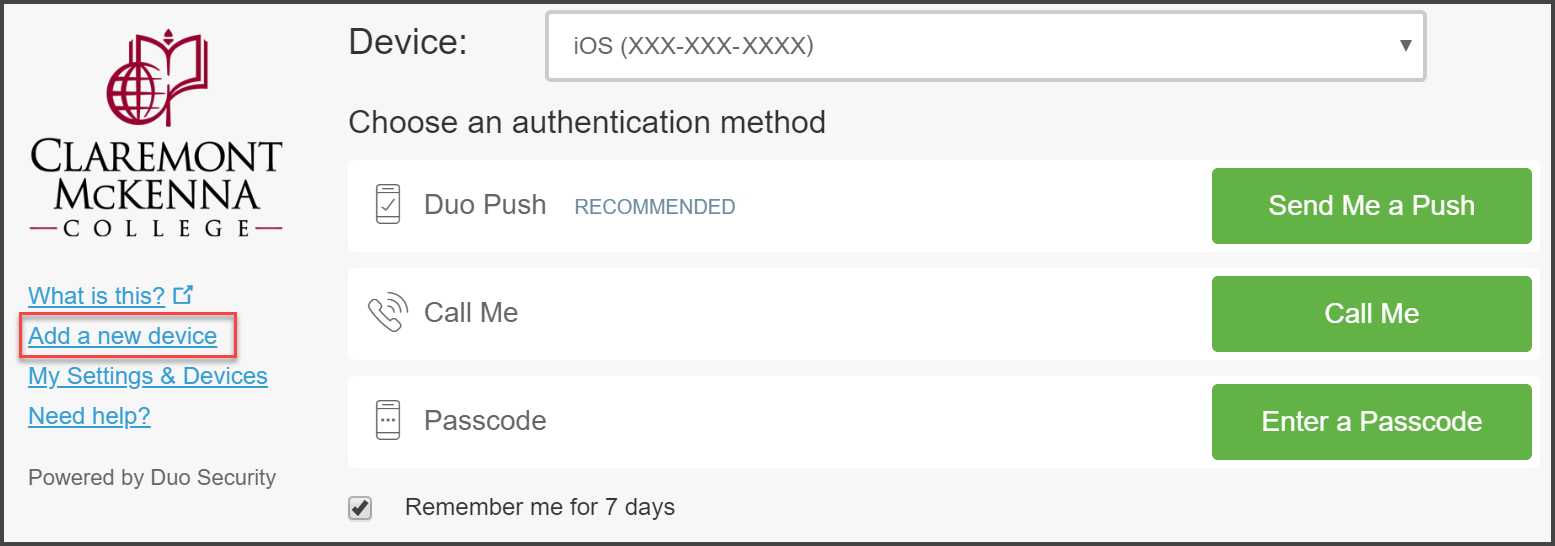Image resolution: width=1555 pixels, height=546 pixels.
Task: Click the Duo Push phone checkmark icon
Action: (x=387, y=204)
